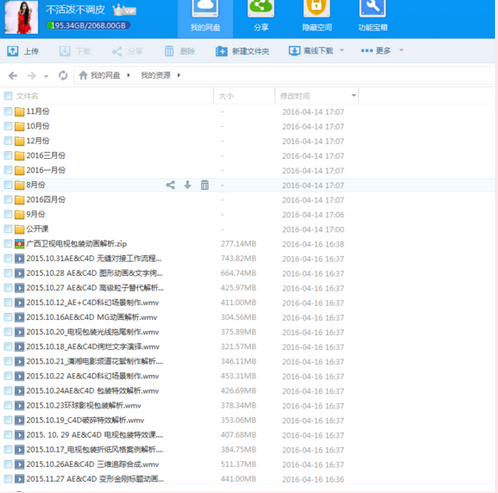Sort by 文件名 column header
The height and width of the screenshot is (493, 498).
[x=27, y=96]
